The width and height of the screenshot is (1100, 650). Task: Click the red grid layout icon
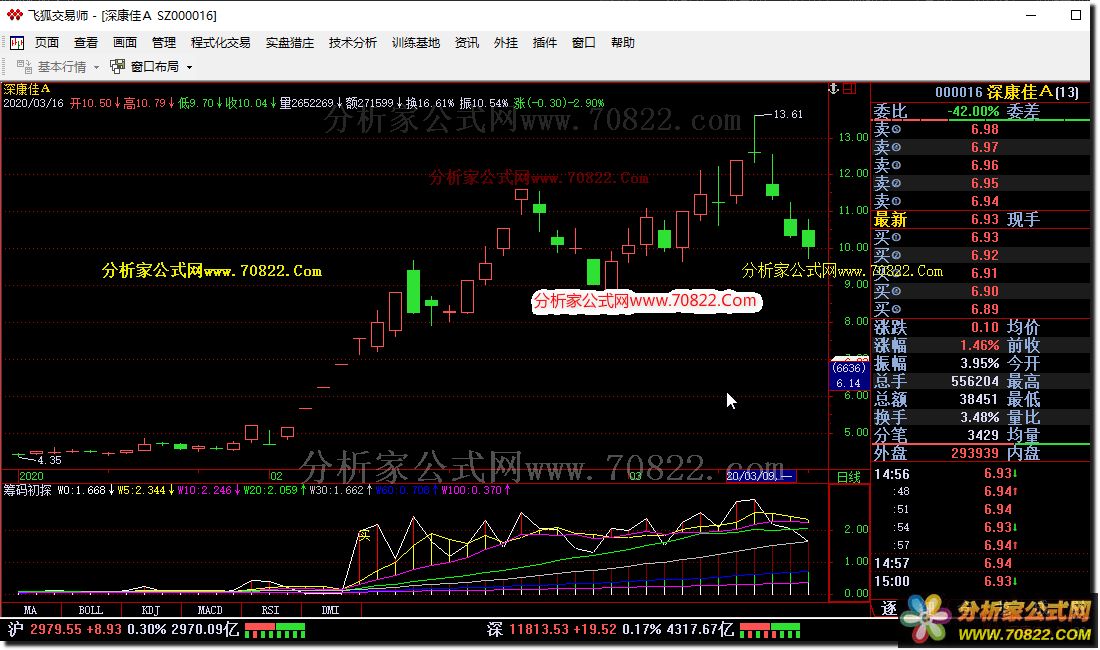(850, 88)
